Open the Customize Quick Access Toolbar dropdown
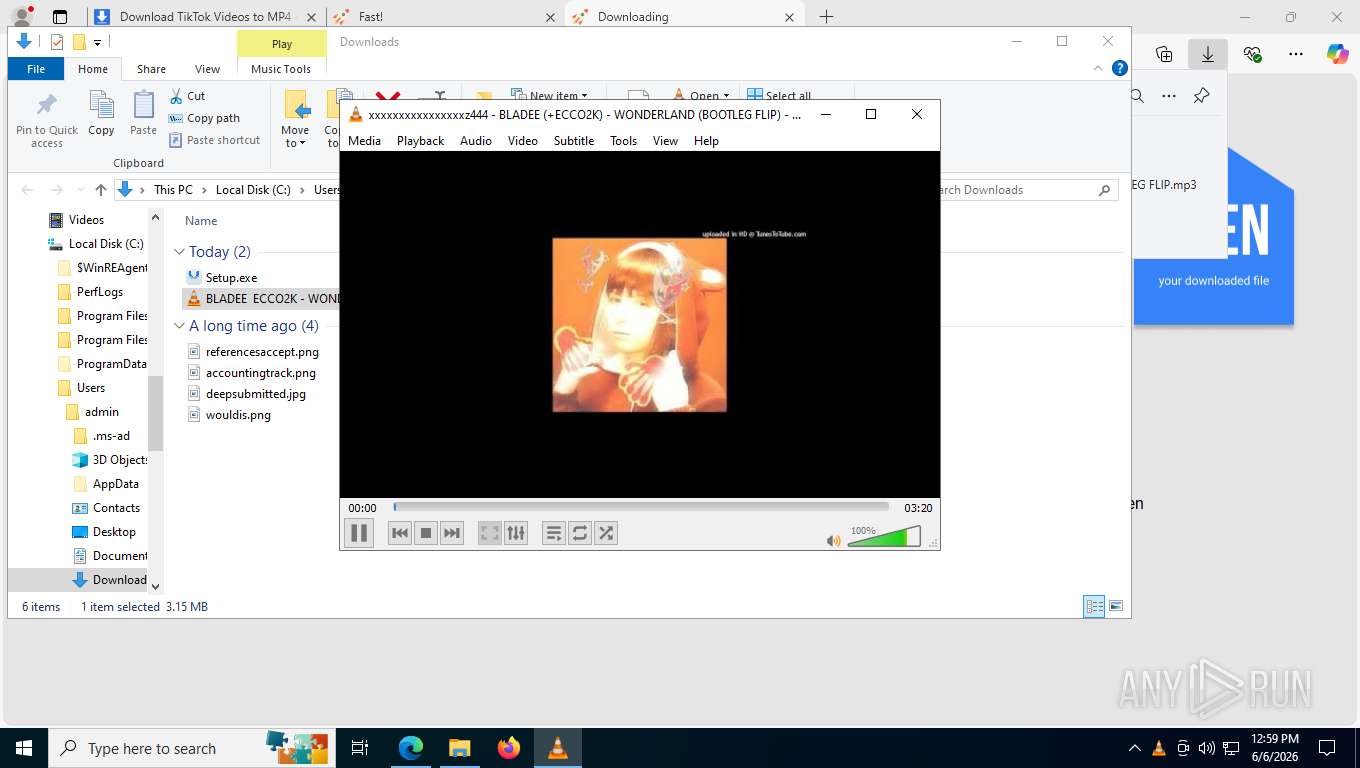The width and height of the screenshot is (1360, 768). pyautogui.click(x=98, y=42)
